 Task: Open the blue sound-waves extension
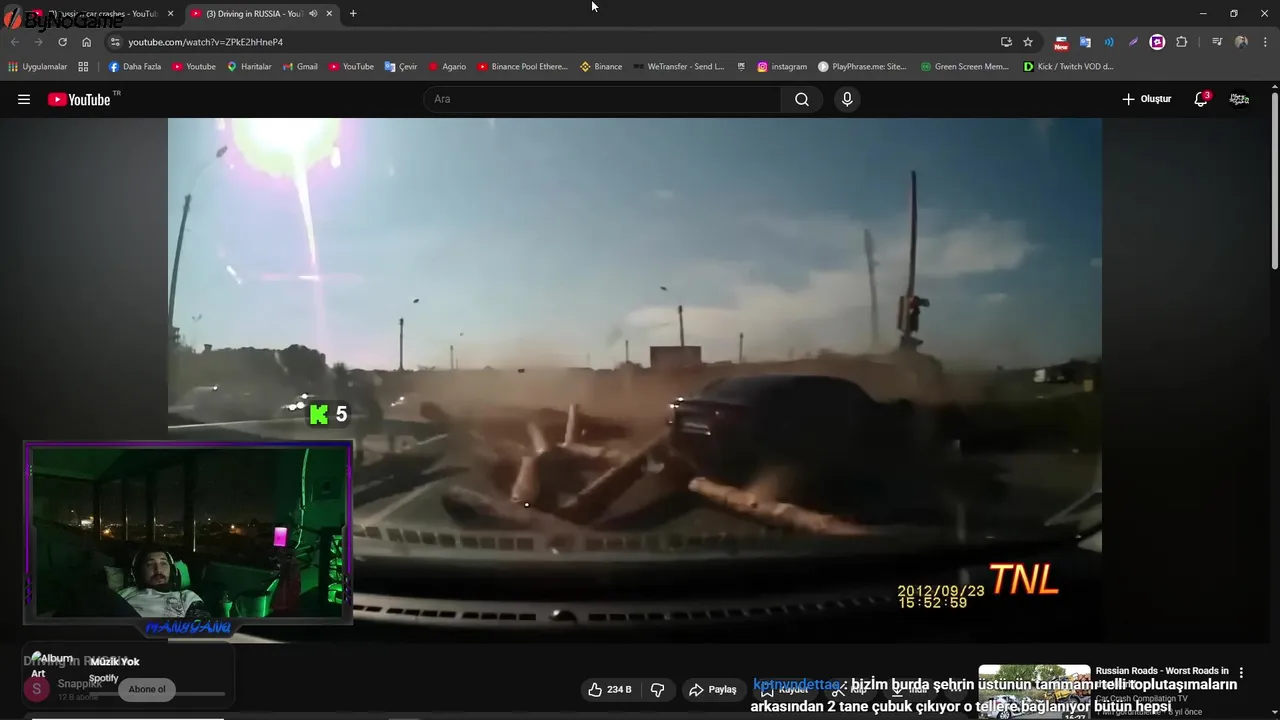point(1109,42)
